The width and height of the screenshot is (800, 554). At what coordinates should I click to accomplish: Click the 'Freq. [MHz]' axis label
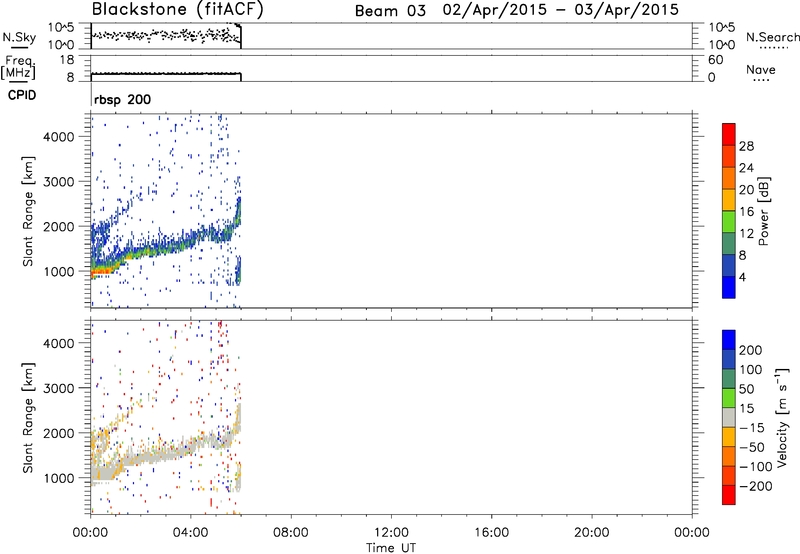(x=18, y=67)
